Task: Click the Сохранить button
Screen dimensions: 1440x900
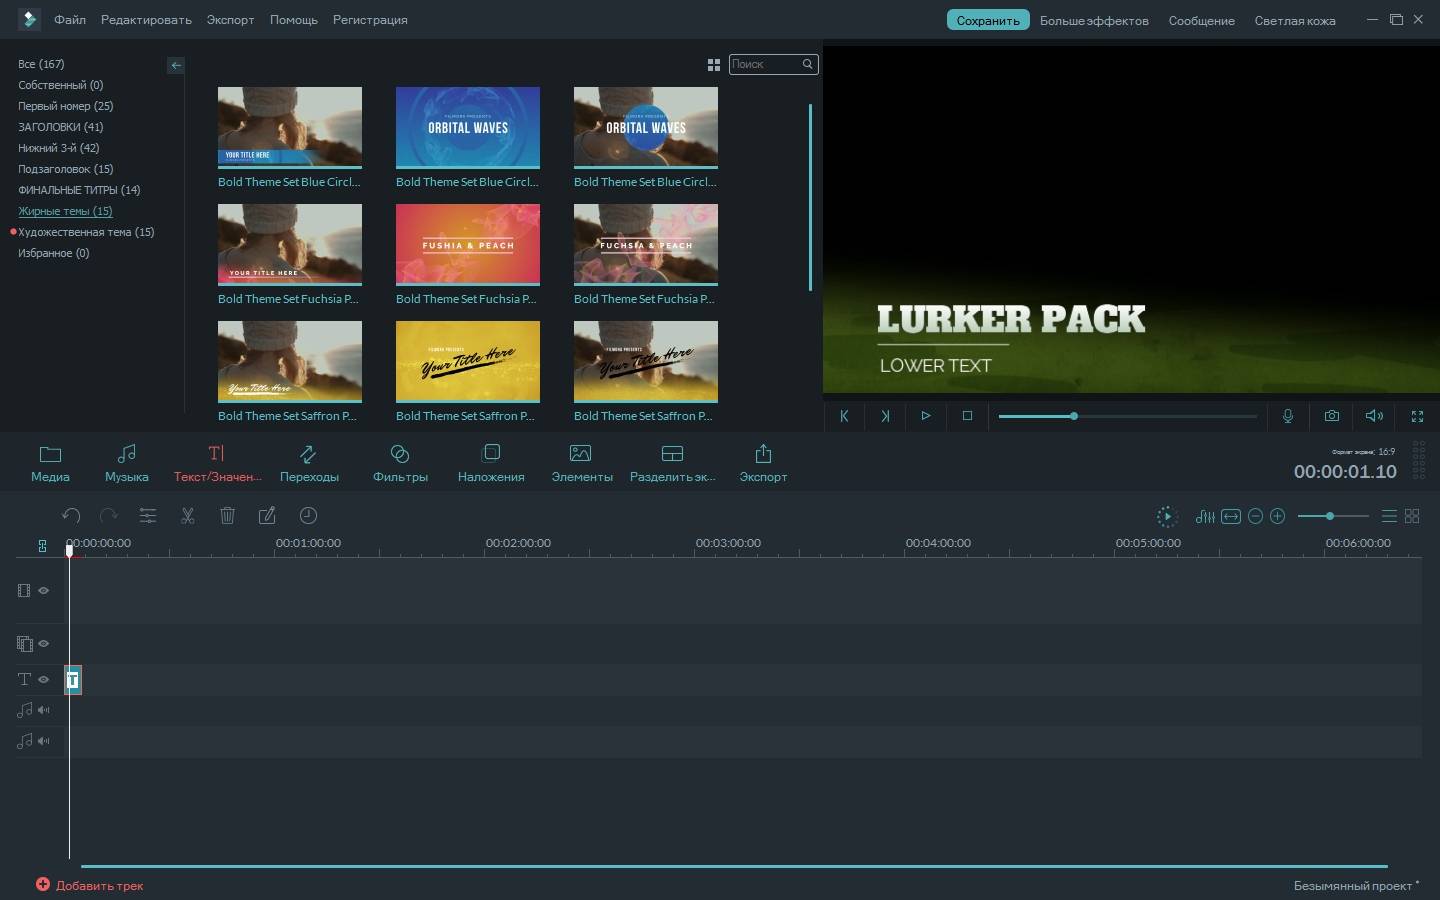Action: (x=987, y=20)
